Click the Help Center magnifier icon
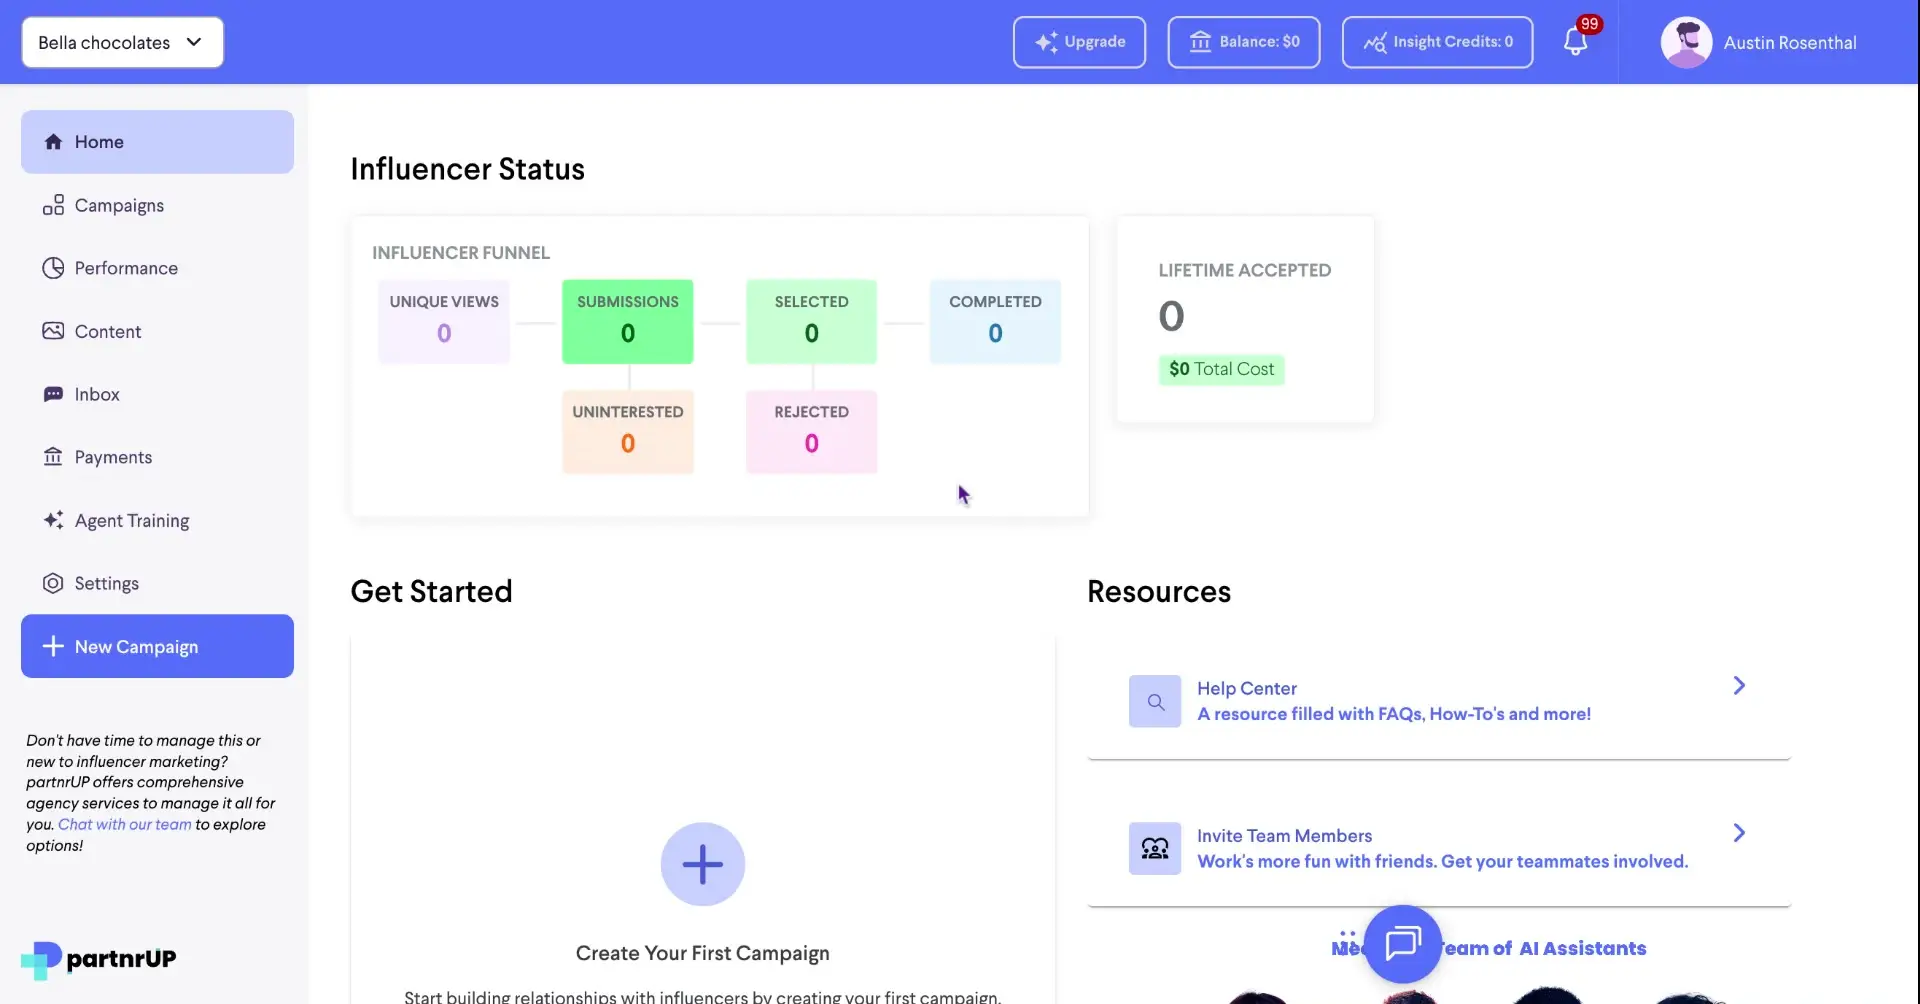Viewport: 1920px width, 1004px height. (1154, 701)
